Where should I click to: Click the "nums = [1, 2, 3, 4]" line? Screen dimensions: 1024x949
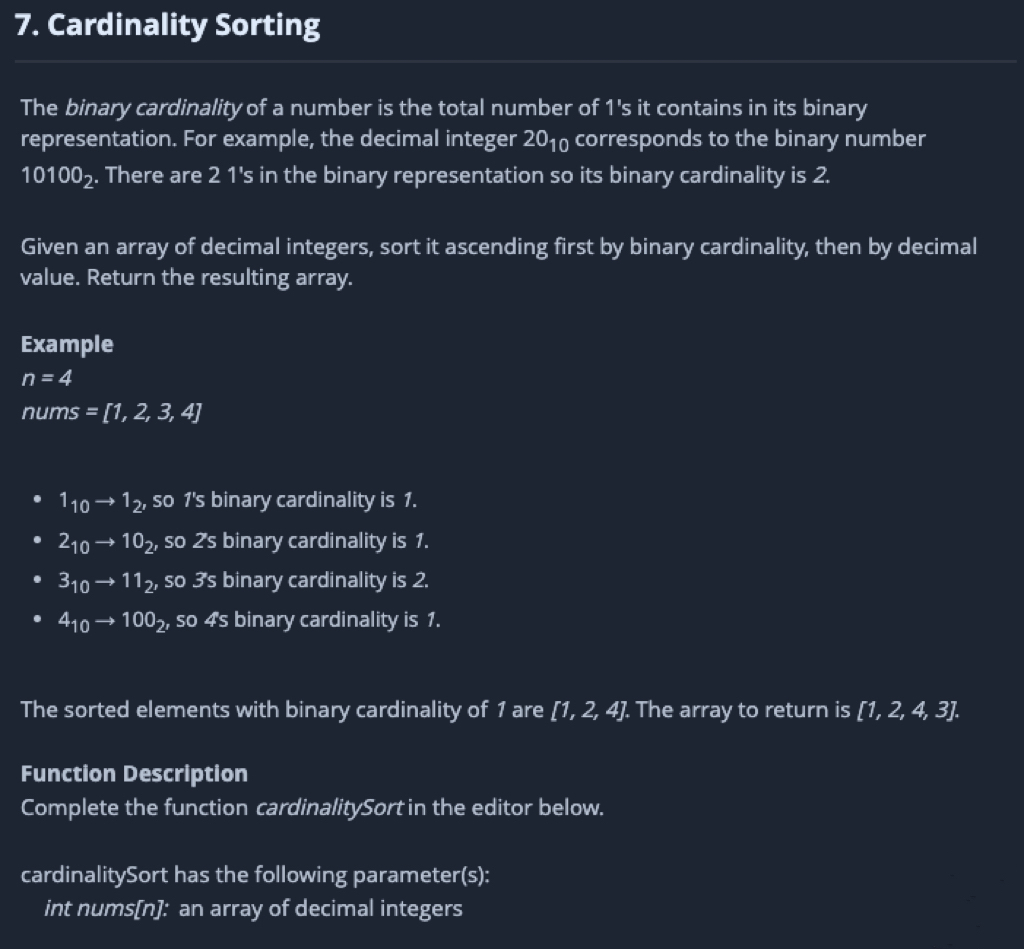coord(111,411)
